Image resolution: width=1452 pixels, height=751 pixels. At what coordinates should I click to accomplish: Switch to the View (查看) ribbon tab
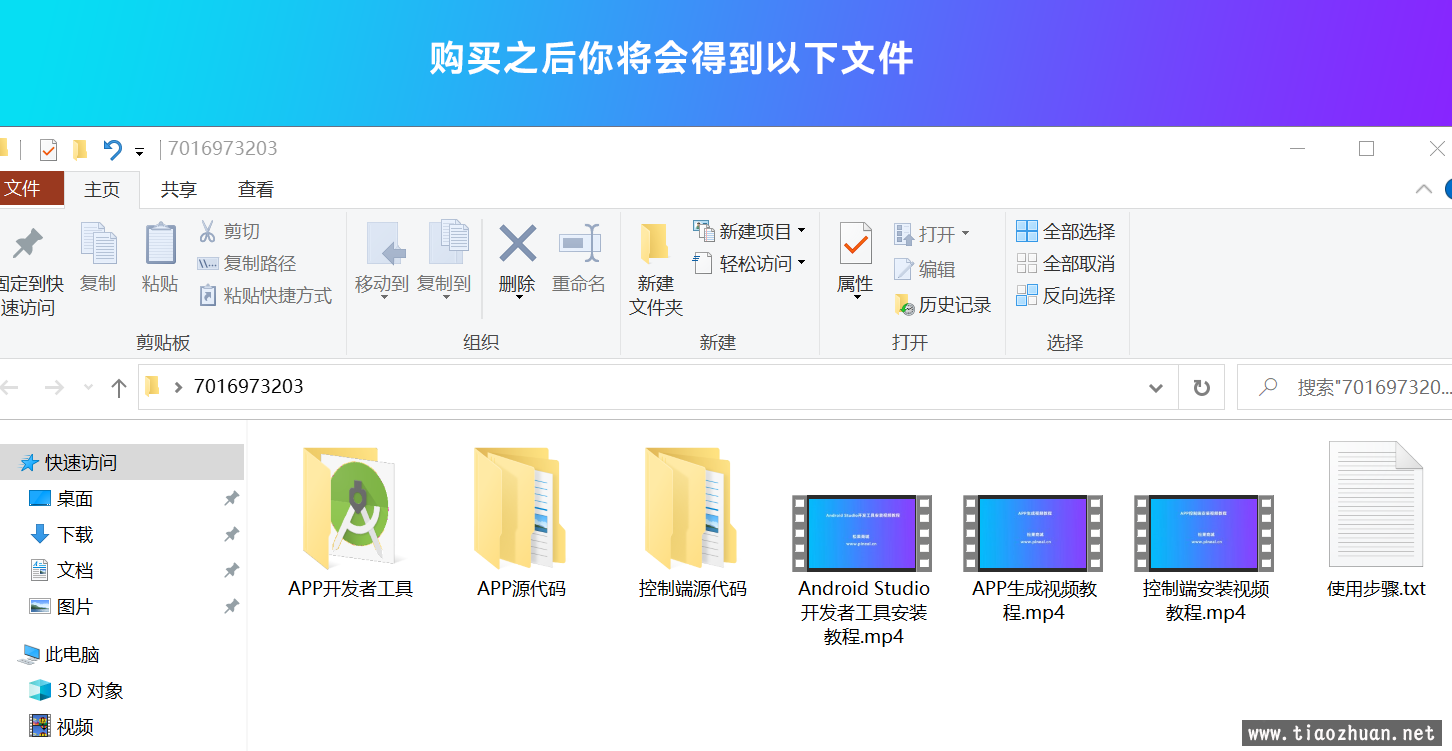pyautogui.click(x=256, y=189)
